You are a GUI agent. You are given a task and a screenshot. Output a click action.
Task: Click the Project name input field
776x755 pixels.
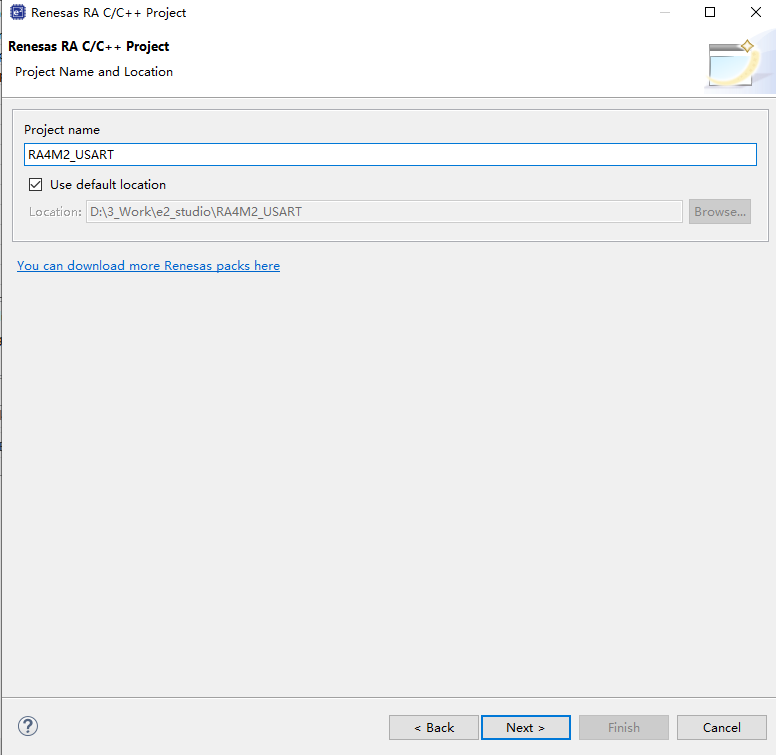click(x=390, y=154)
